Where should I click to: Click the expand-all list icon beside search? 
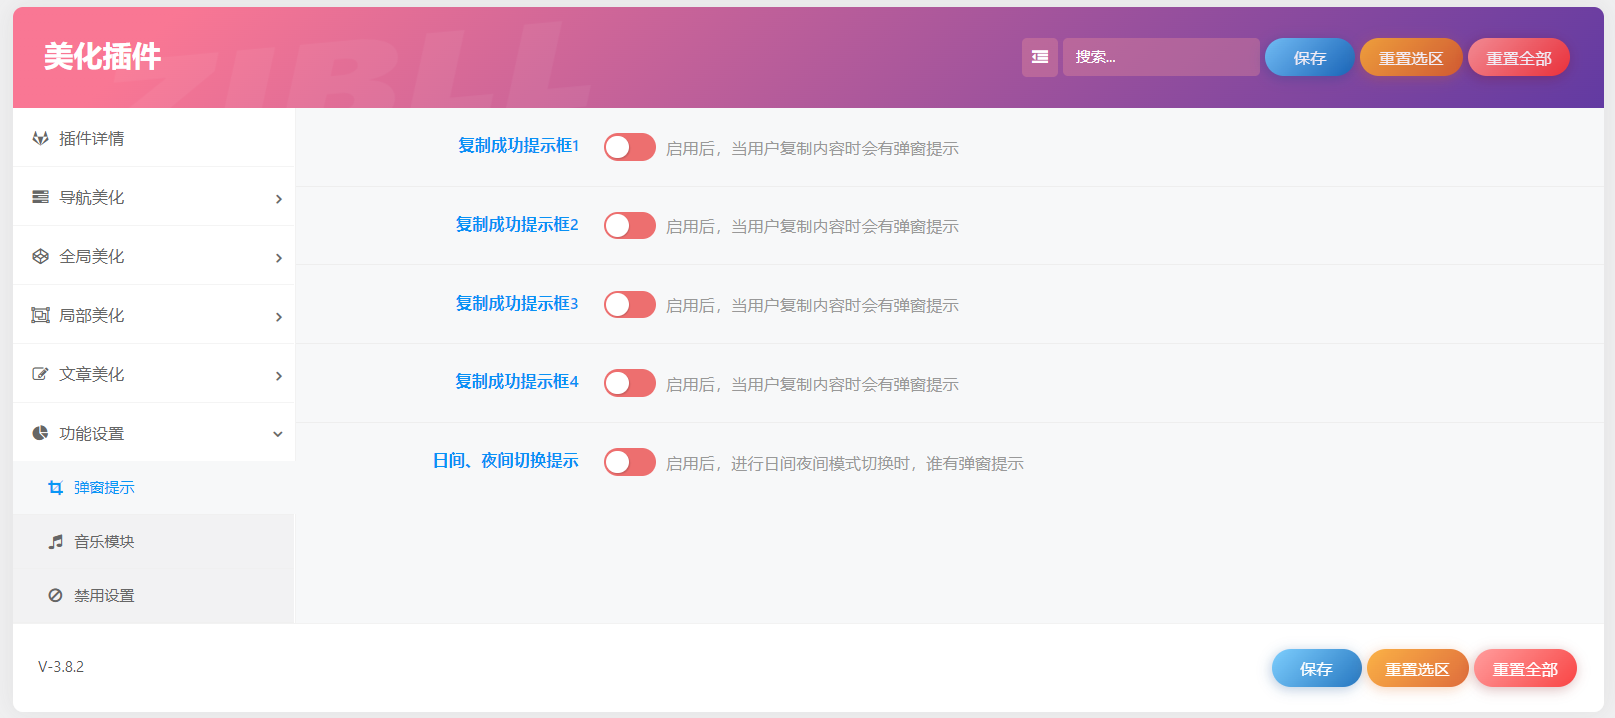coord(1039,57)
